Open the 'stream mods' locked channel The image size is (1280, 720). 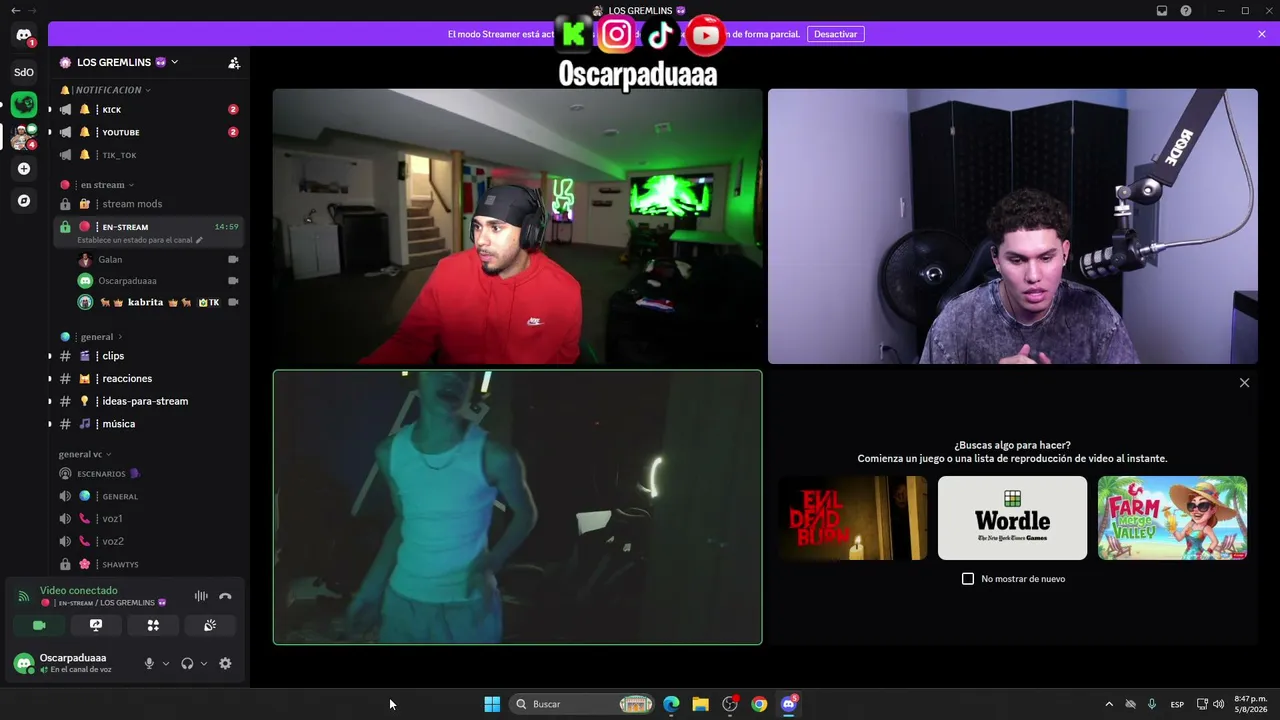149,204
